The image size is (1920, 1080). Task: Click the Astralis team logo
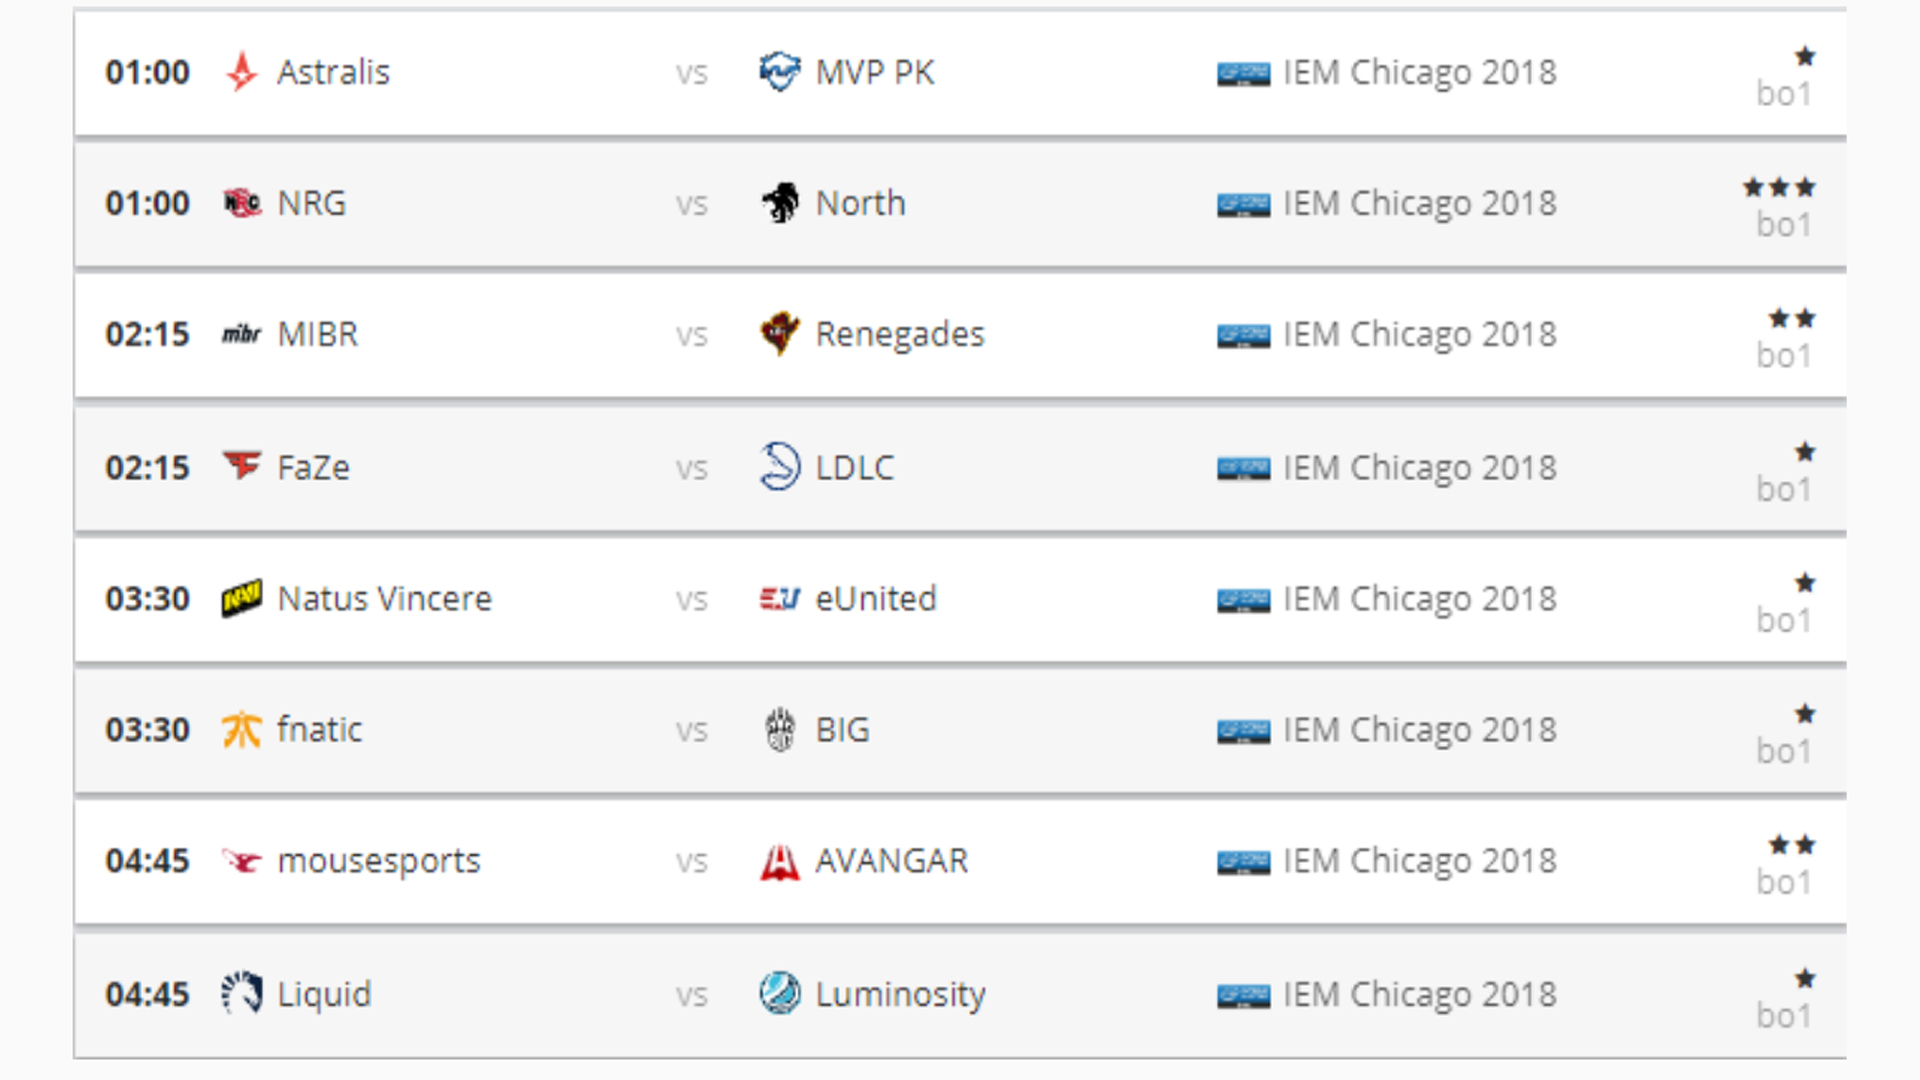point(241,72)
